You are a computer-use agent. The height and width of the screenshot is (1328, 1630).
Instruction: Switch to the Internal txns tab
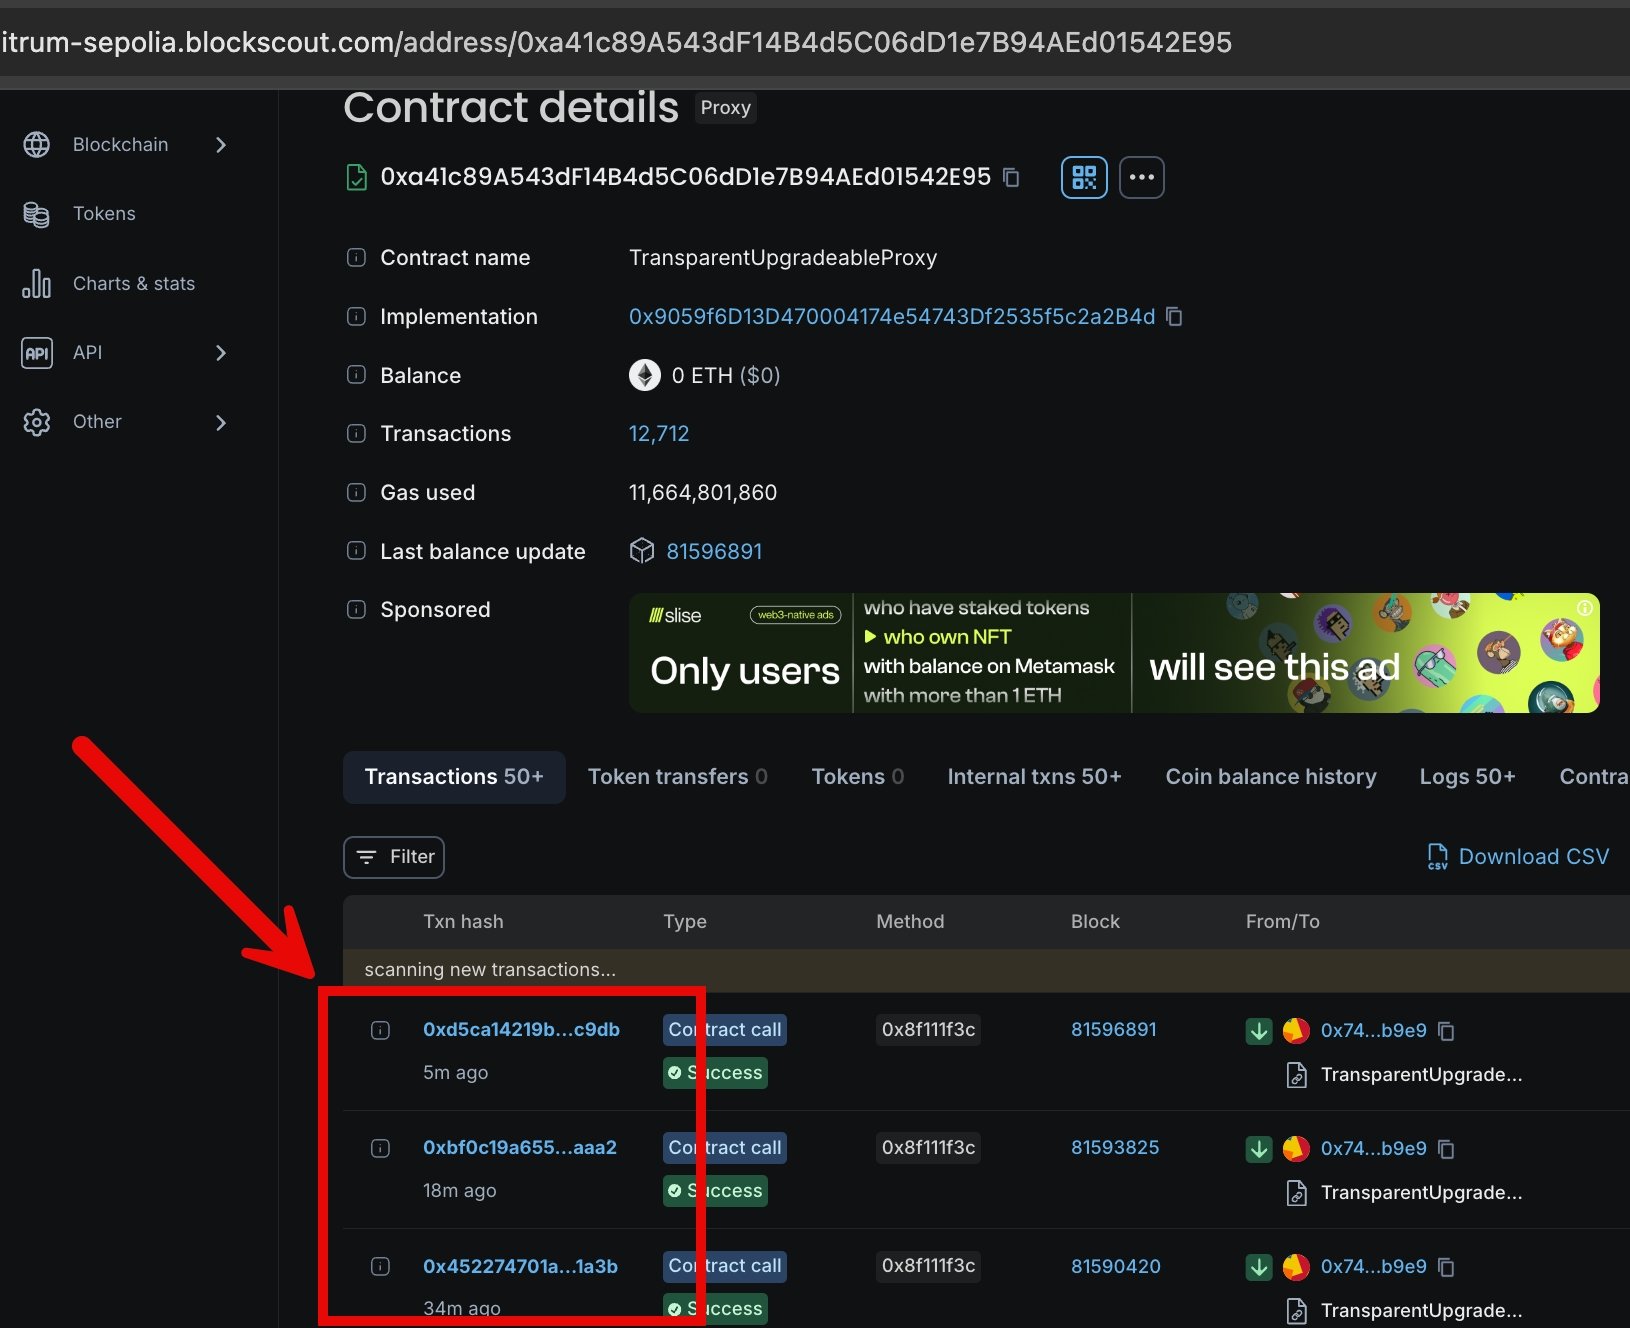(1034, 777)
